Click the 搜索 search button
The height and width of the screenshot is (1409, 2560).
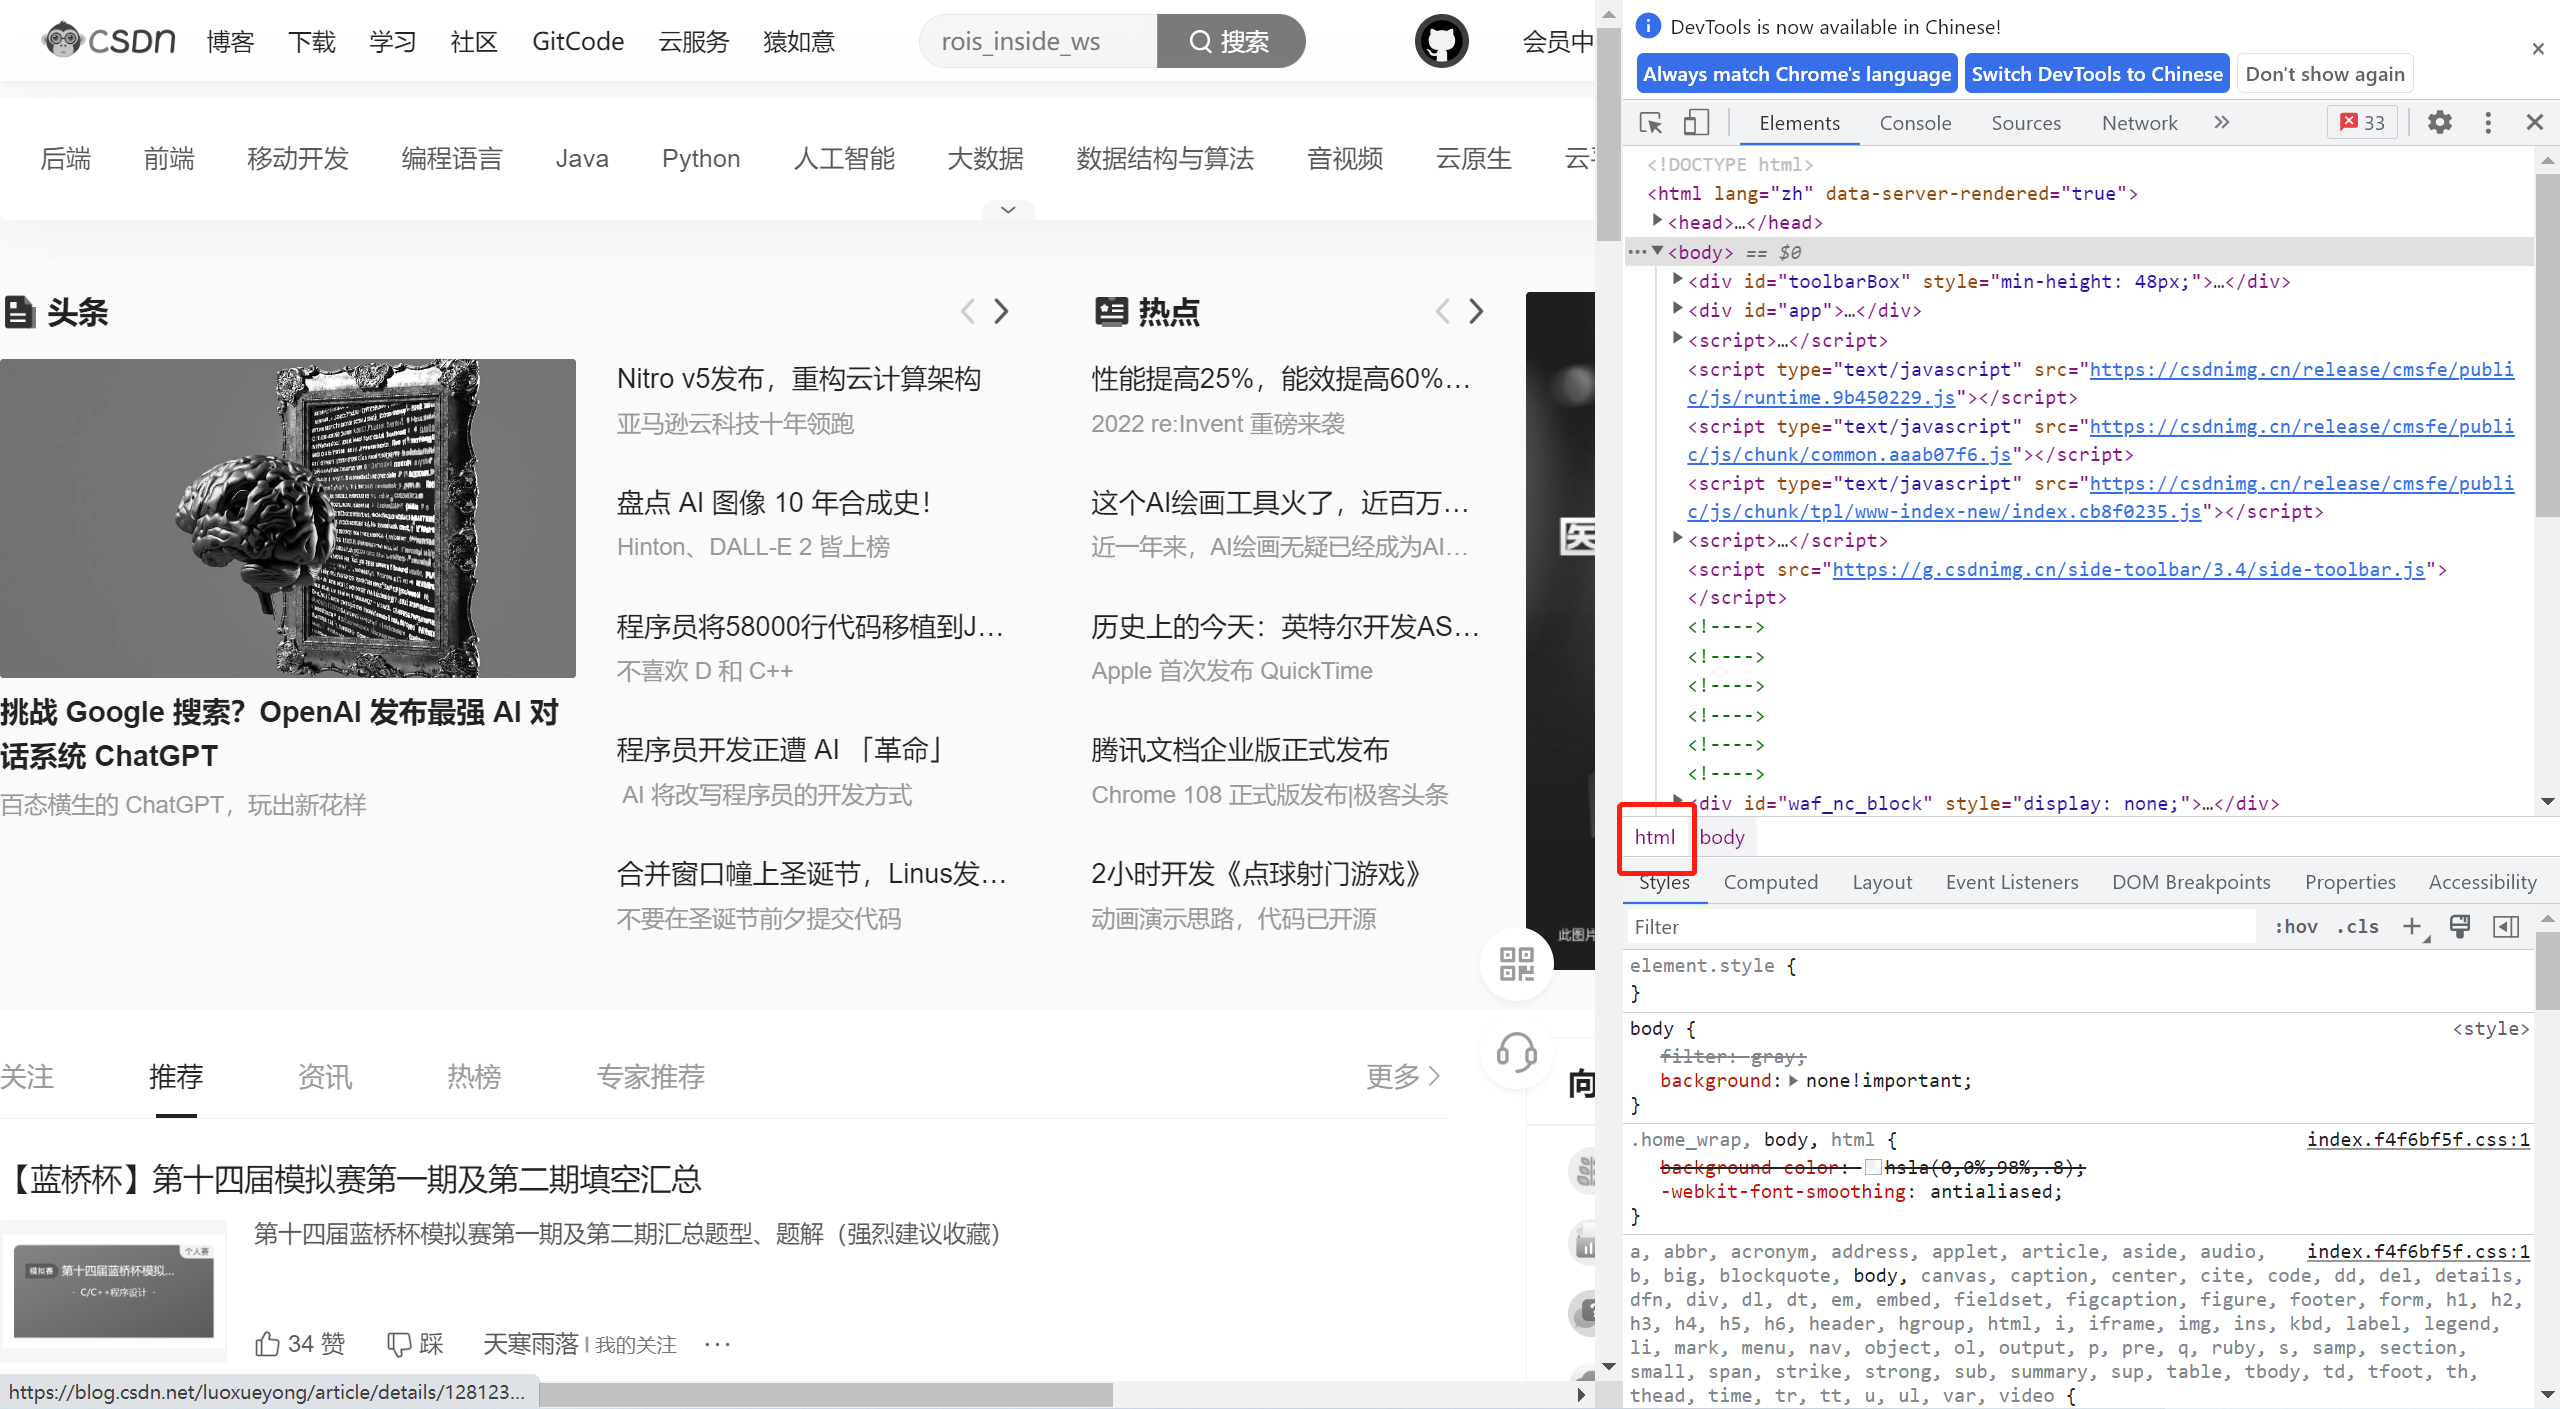click(x=1231, y=41)
